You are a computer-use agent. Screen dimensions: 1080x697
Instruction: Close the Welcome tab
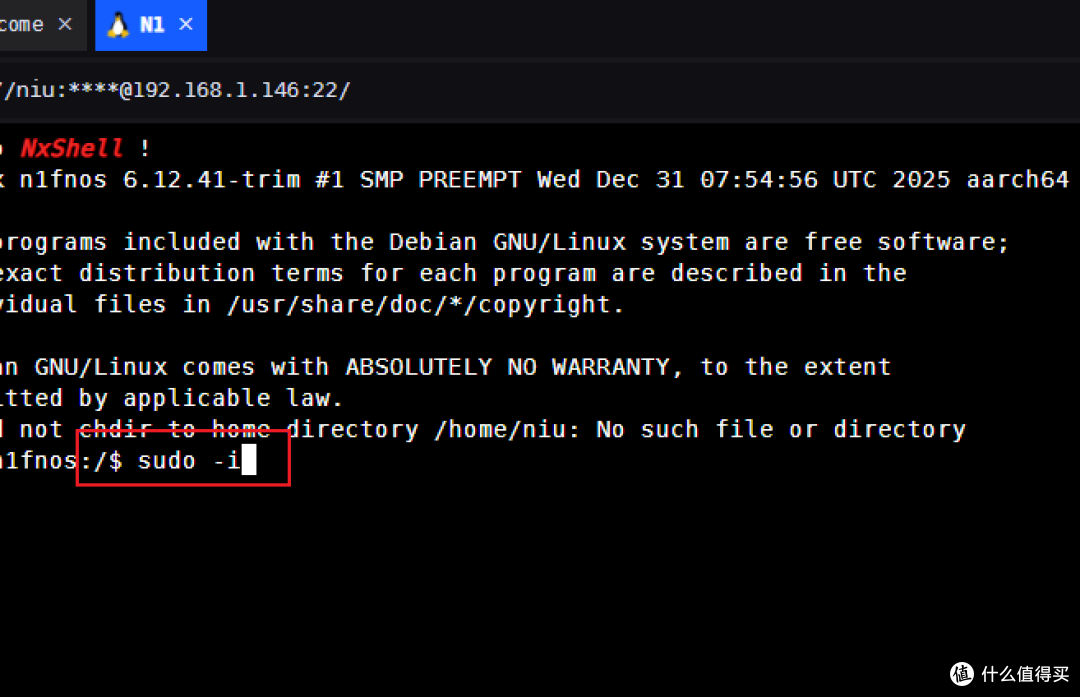(65, 24)
